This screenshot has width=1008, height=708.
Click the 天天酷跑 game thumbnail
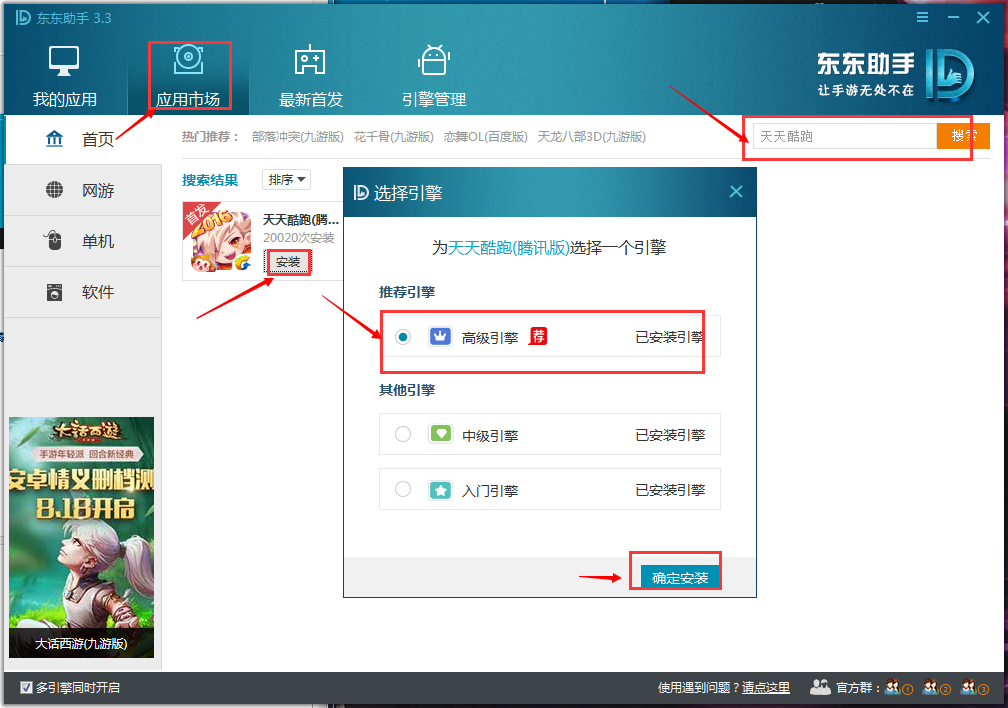coord(218,239)
